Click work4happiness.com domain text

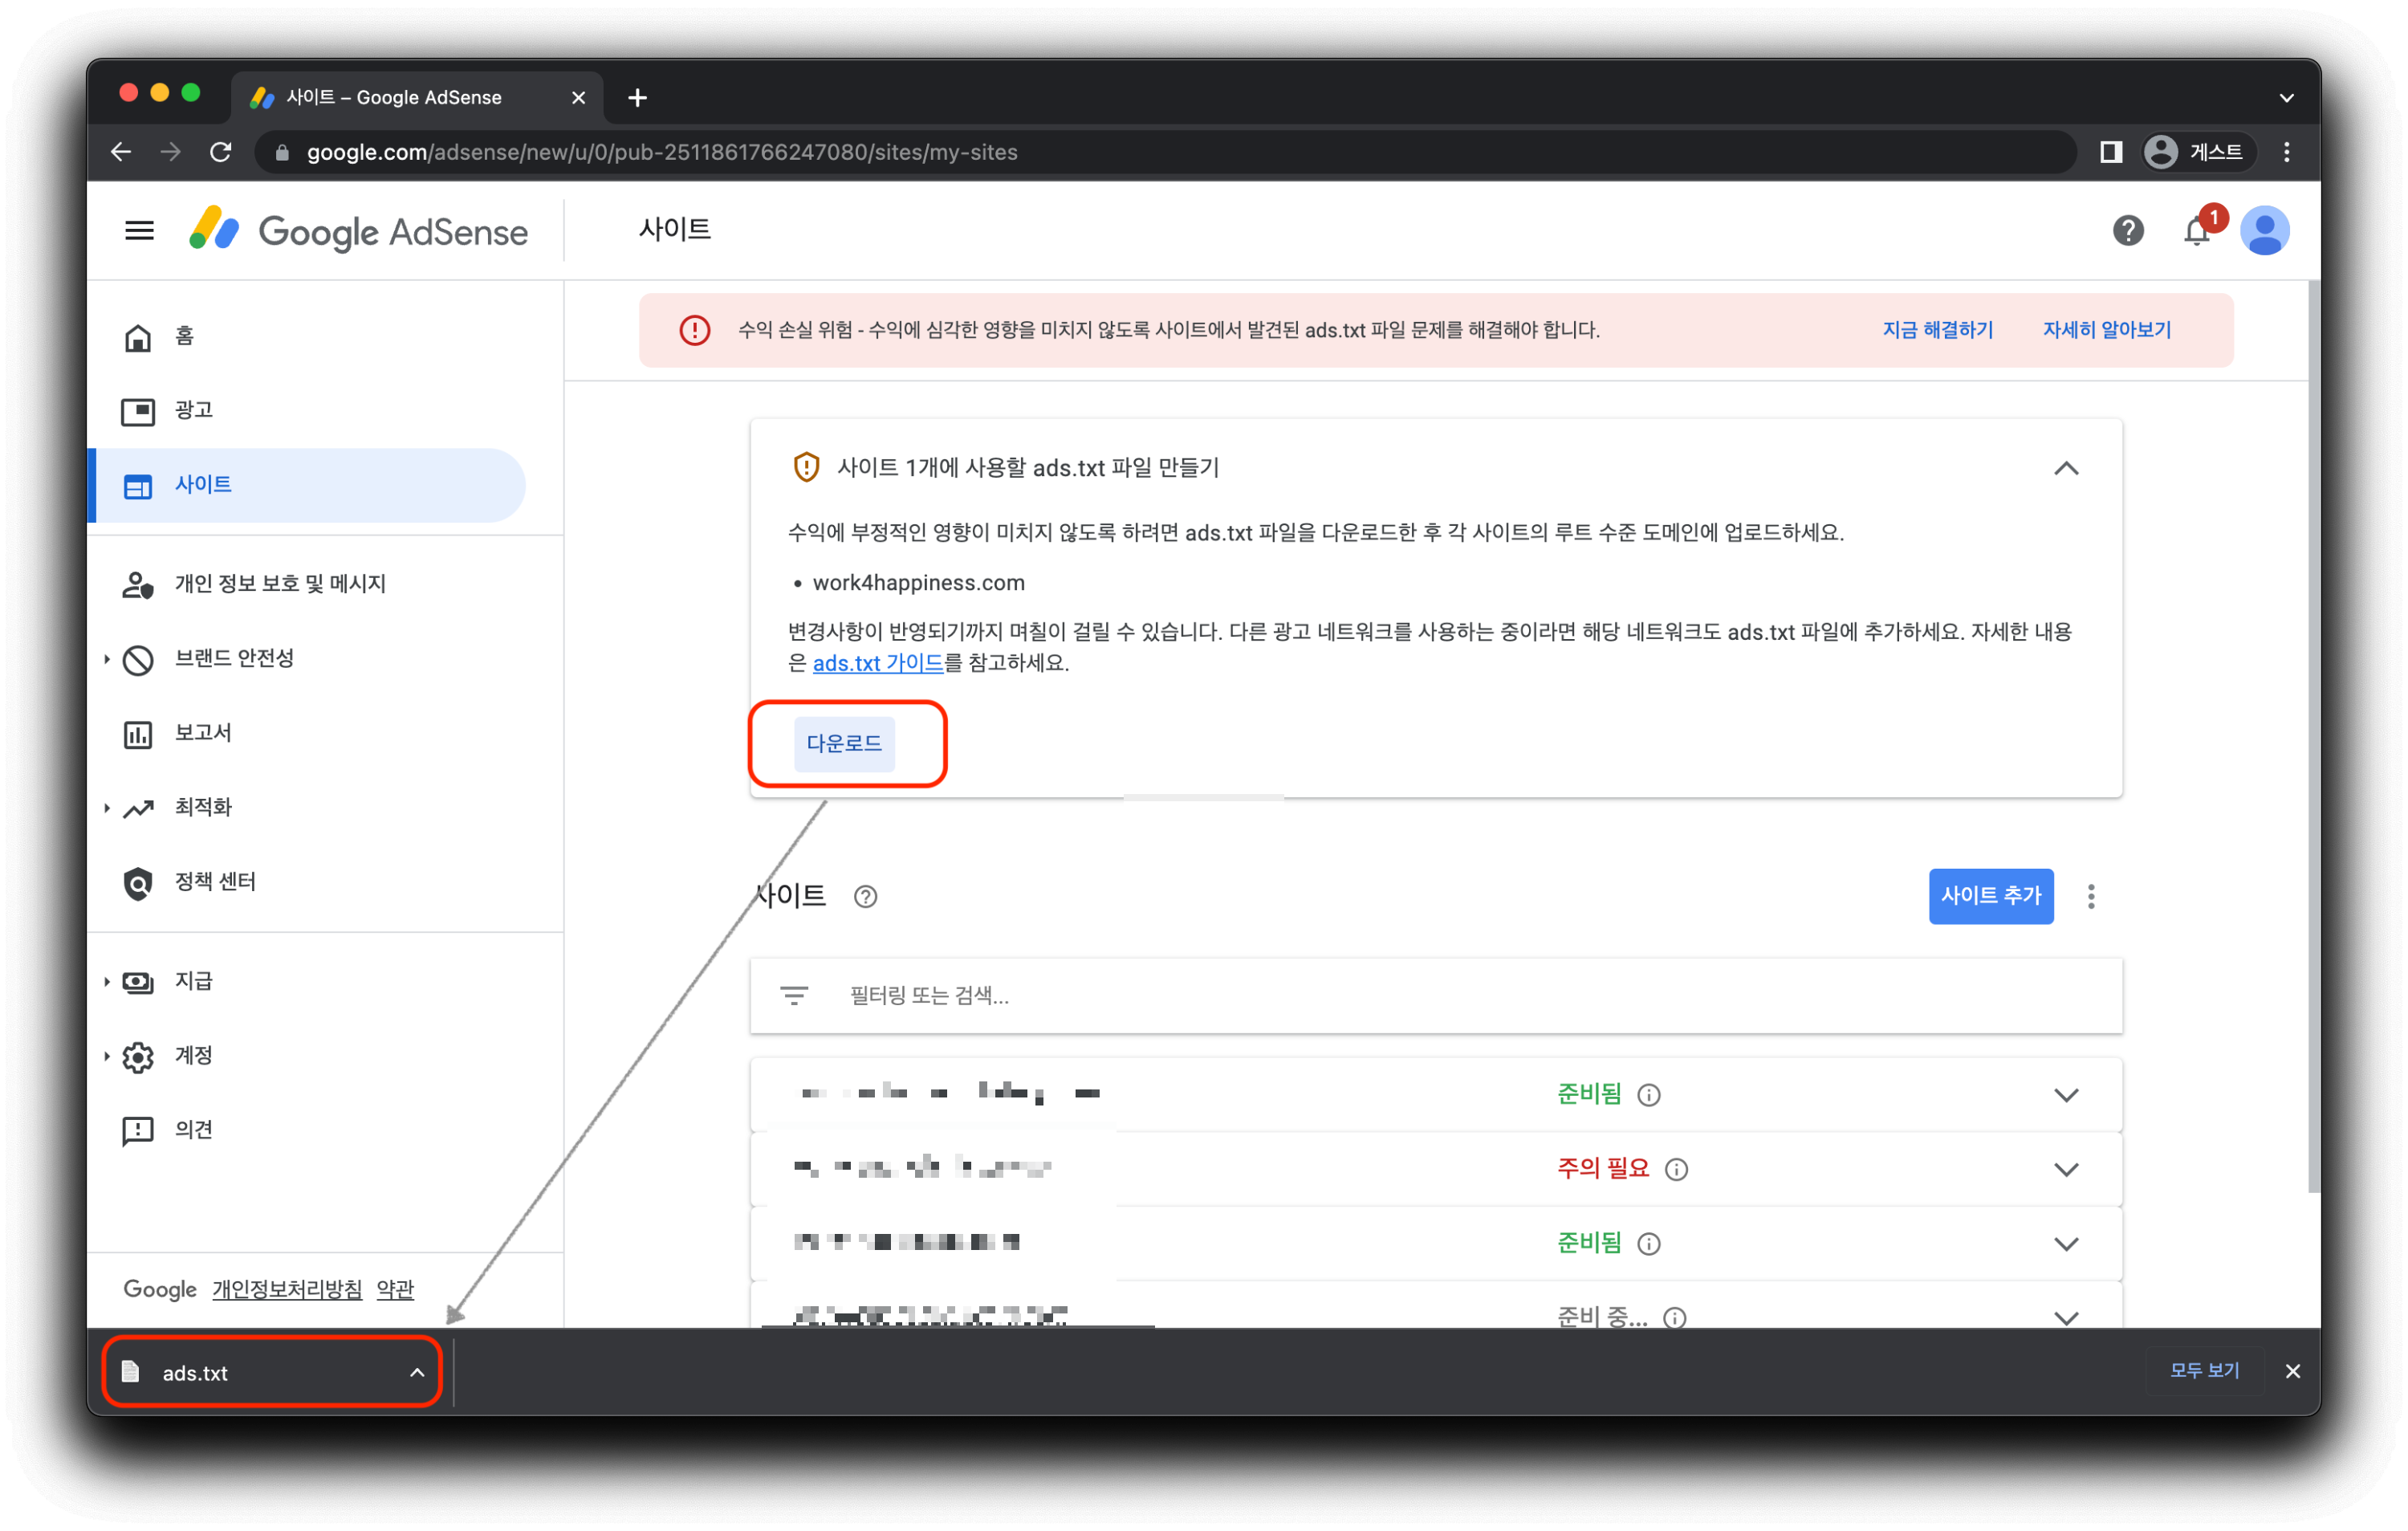(x=918, y=583)
